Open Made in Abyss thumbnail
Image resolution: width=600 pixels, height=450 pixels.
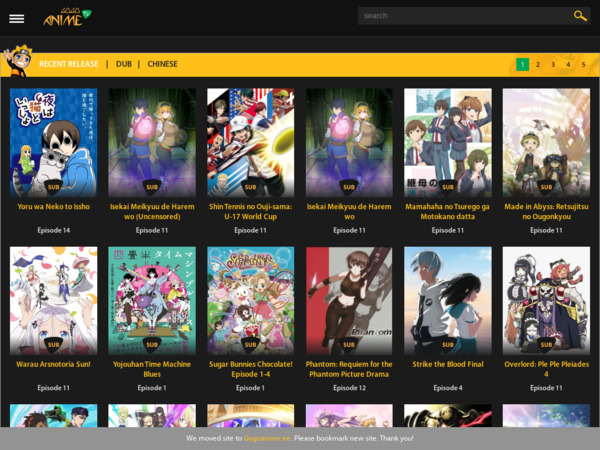tap(546, 143)
